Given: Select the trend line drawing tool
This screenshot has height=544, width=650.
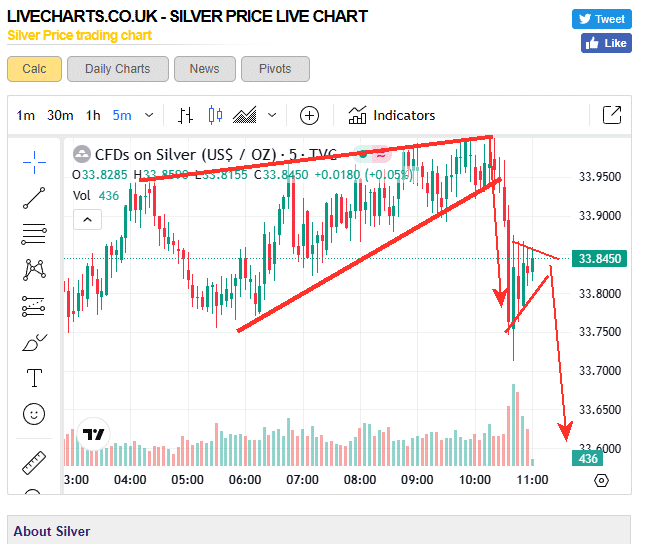Looking at the screenshot, I should pyautogui.click(x=35, y=197).
